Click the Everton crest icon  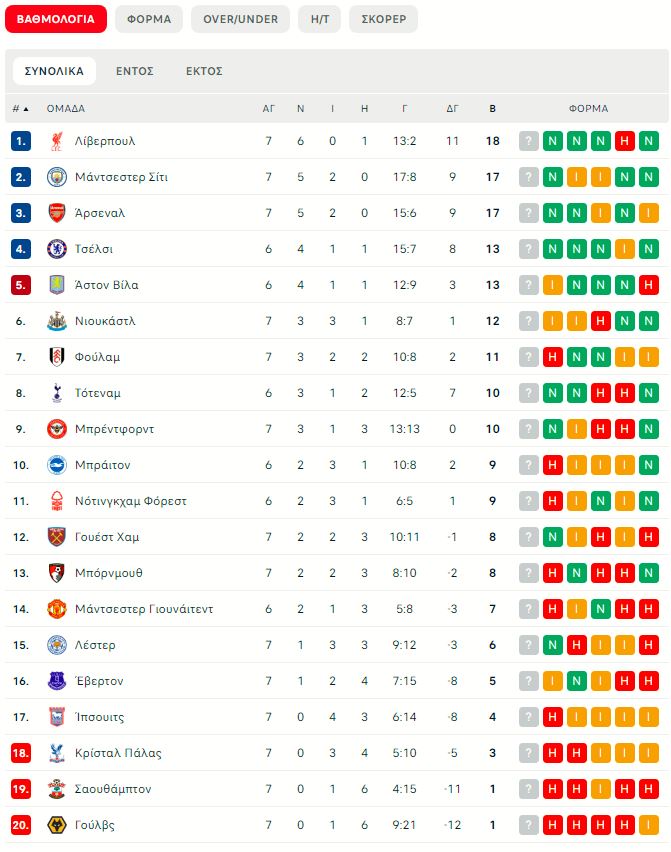(56, 681)
